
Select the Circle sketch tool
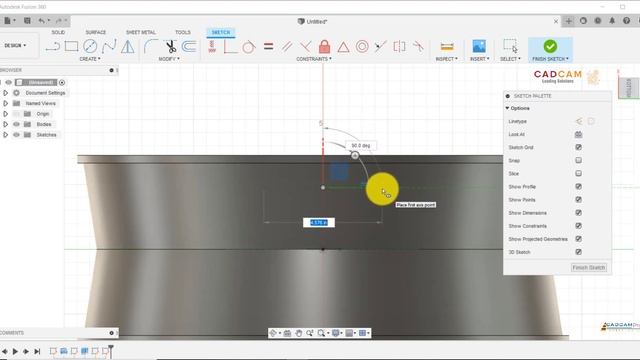(x=90, y=47)
